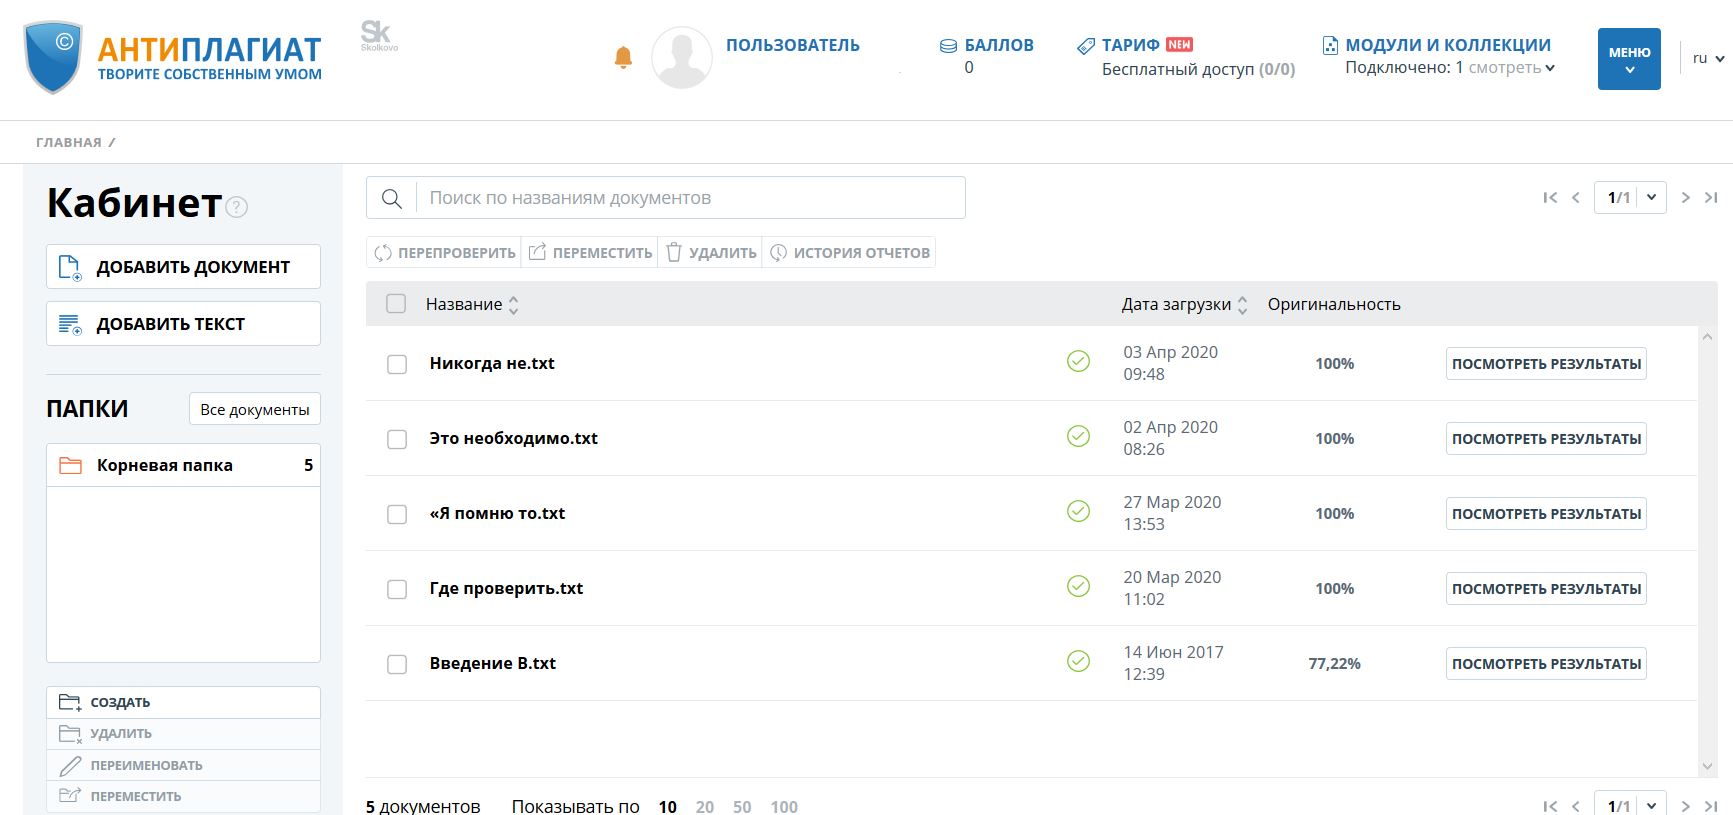Screen dimensions: 1733x815
Task: Go to last page using top pager arrow
Action: pyautogui.click(x=1711, y=198)
